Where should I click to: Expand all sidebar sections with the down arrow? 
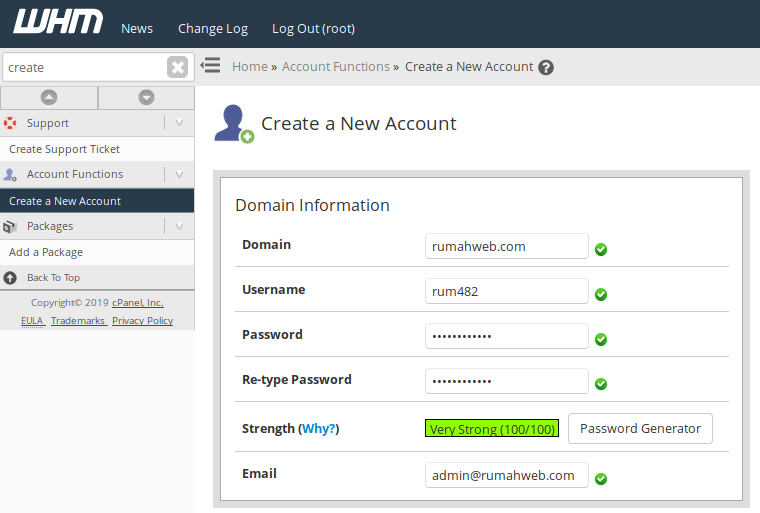pyautogui.click(x=146, y=97)
